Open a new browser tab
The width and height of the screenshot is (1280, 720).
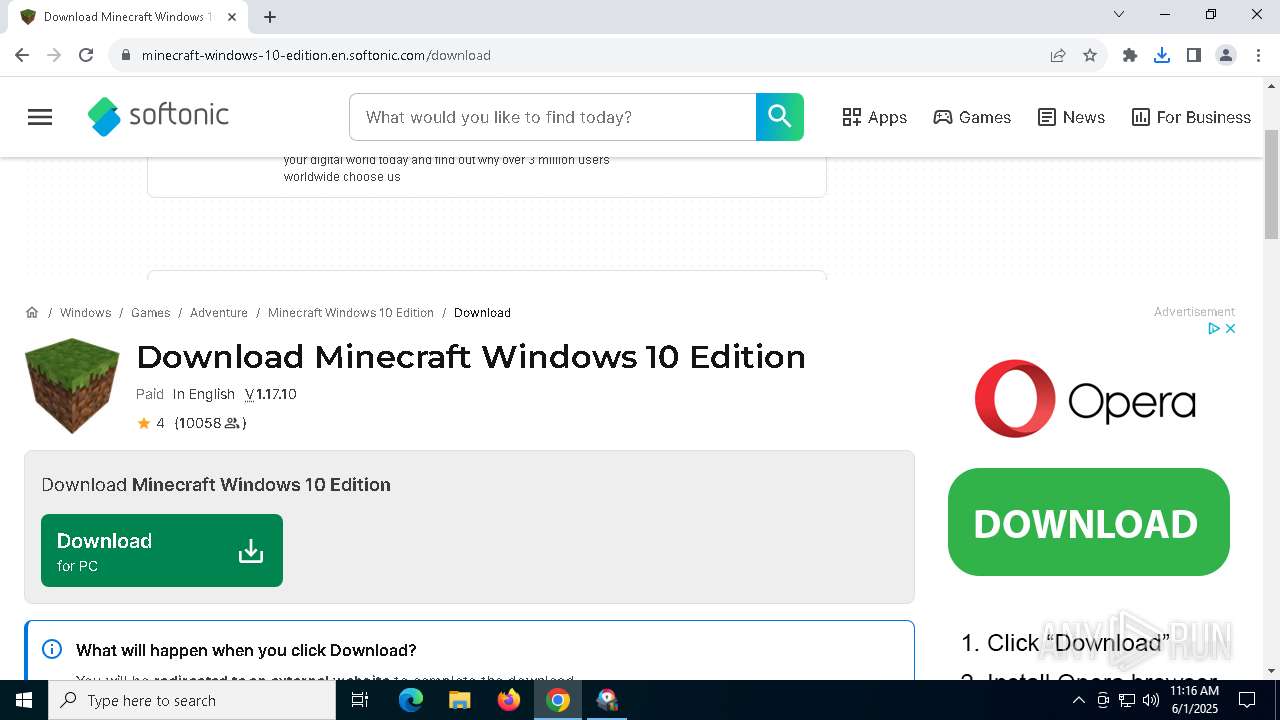270,17
